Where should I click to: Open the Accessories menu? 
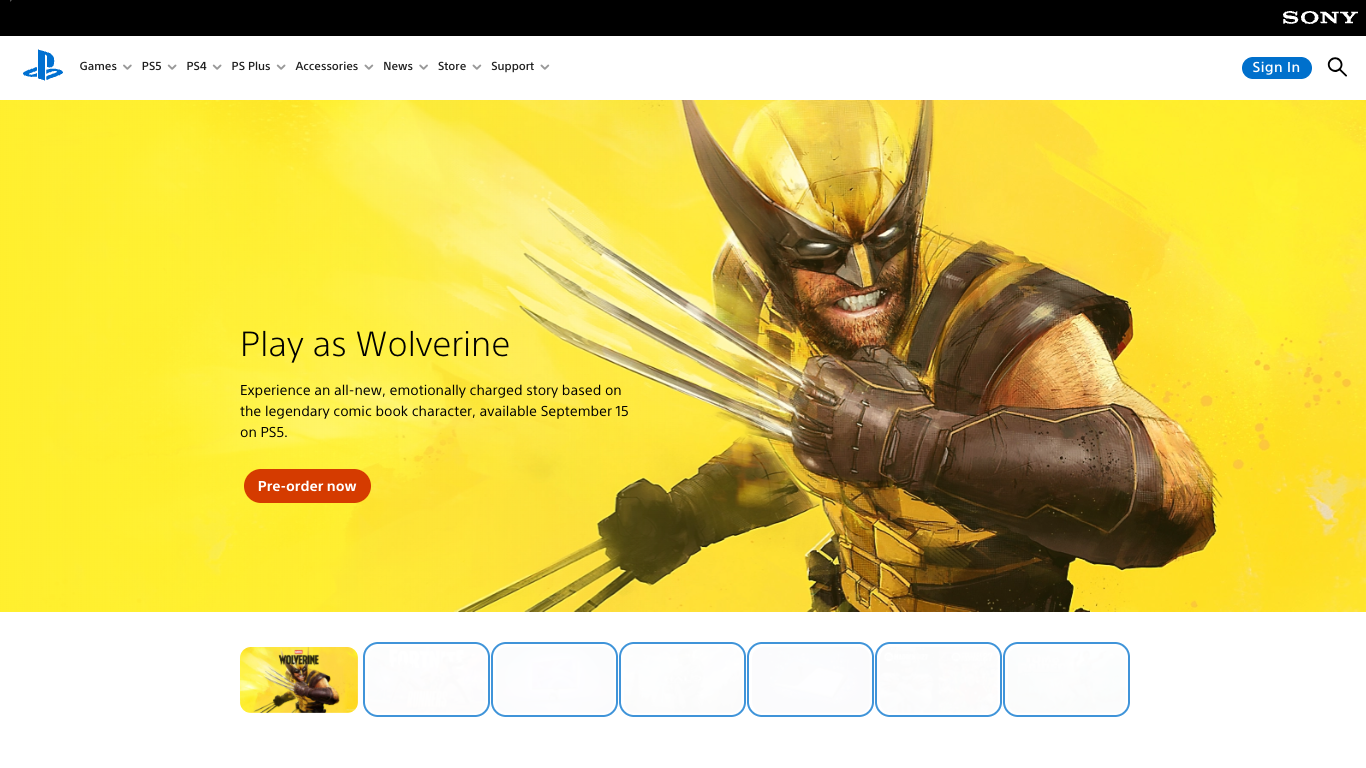pyautogui.click(x=334, y=66)
